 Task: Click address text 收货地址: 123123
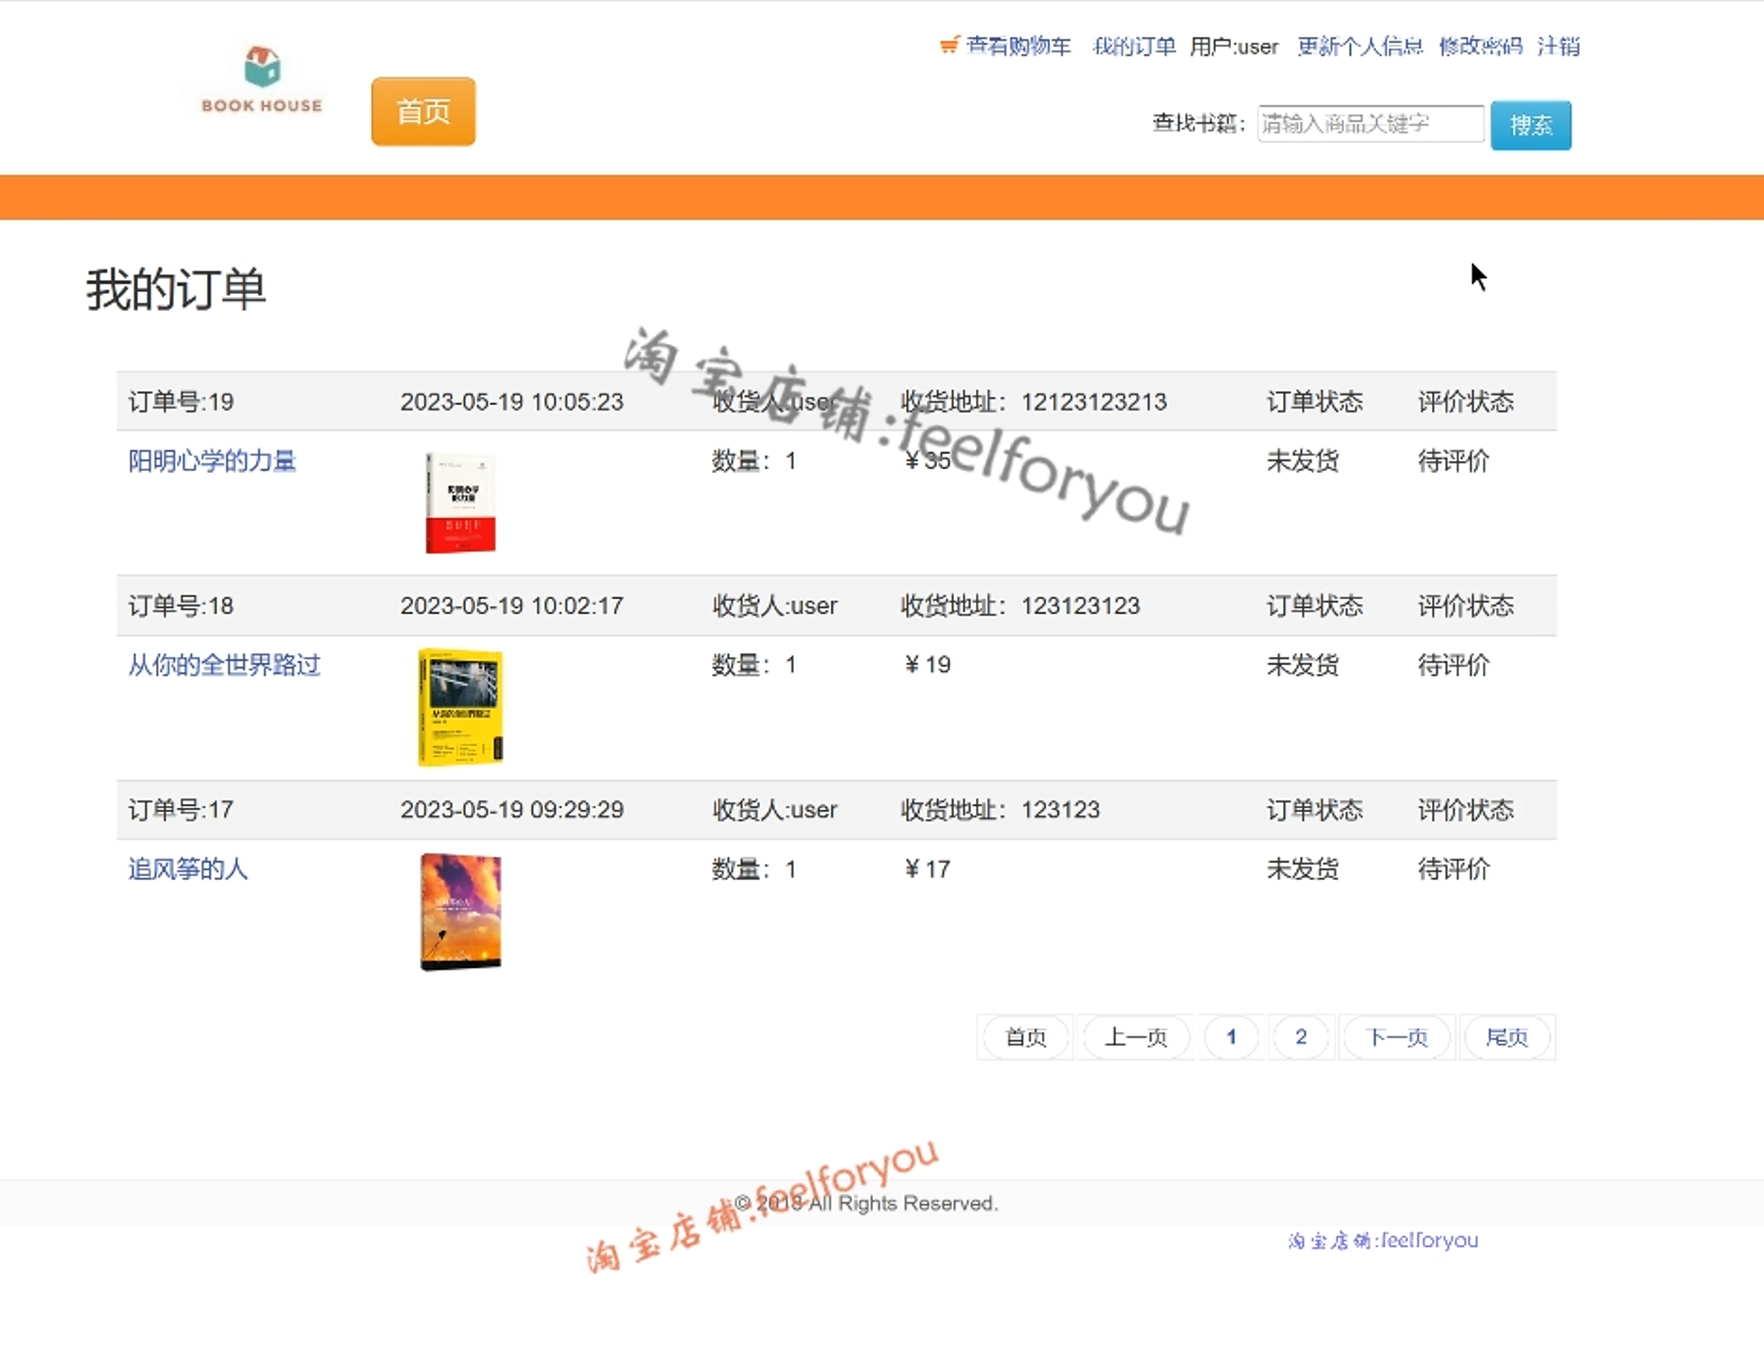(1001, 810)
